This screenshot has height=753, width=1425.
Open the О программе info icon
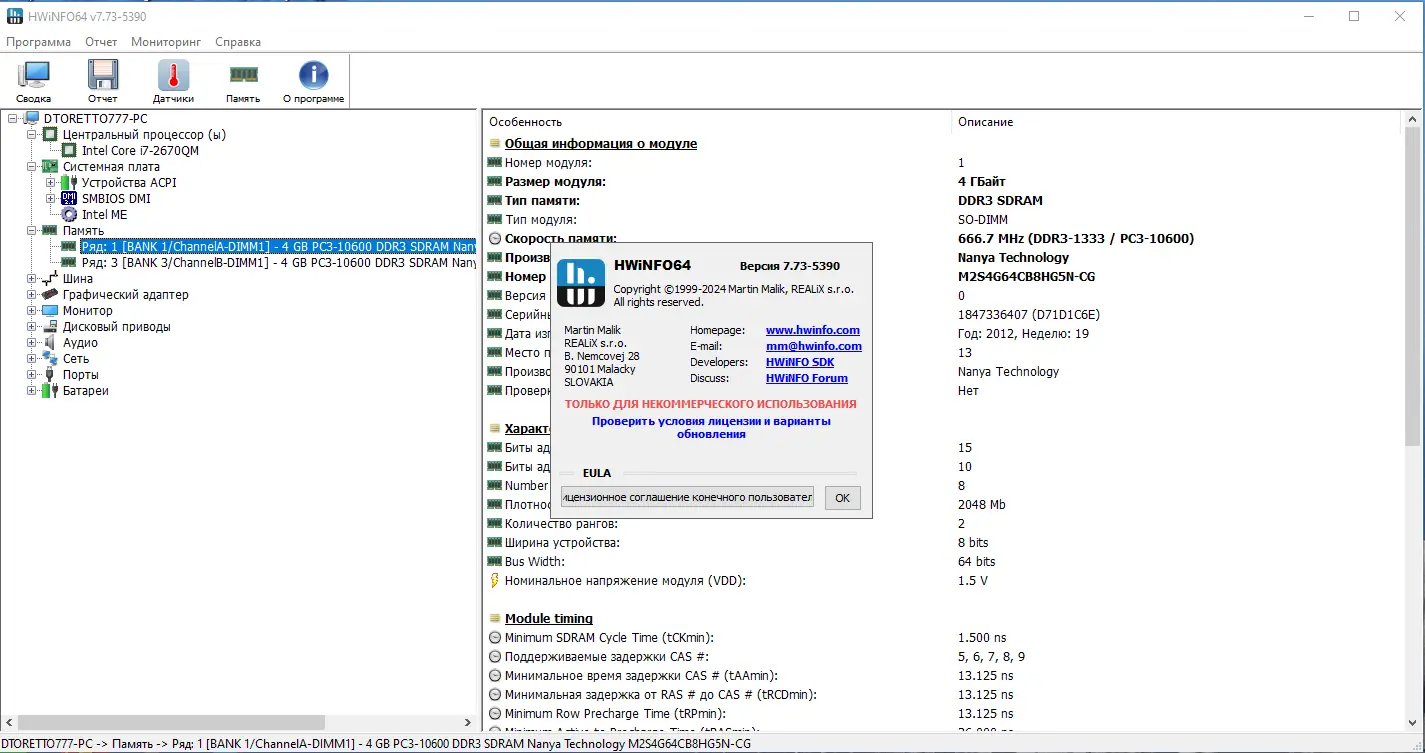click(313, 75)
